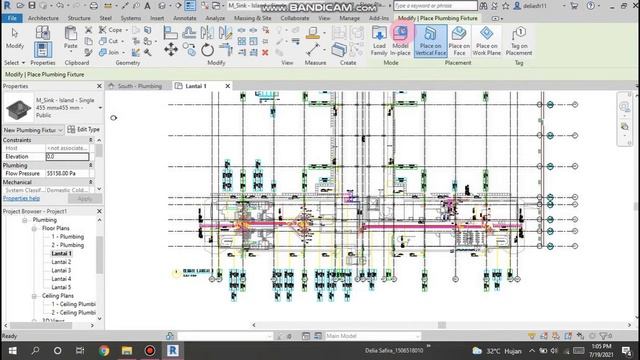Toggle Place on Face mode
Viewport: 640px width, 360px height.
459,41
